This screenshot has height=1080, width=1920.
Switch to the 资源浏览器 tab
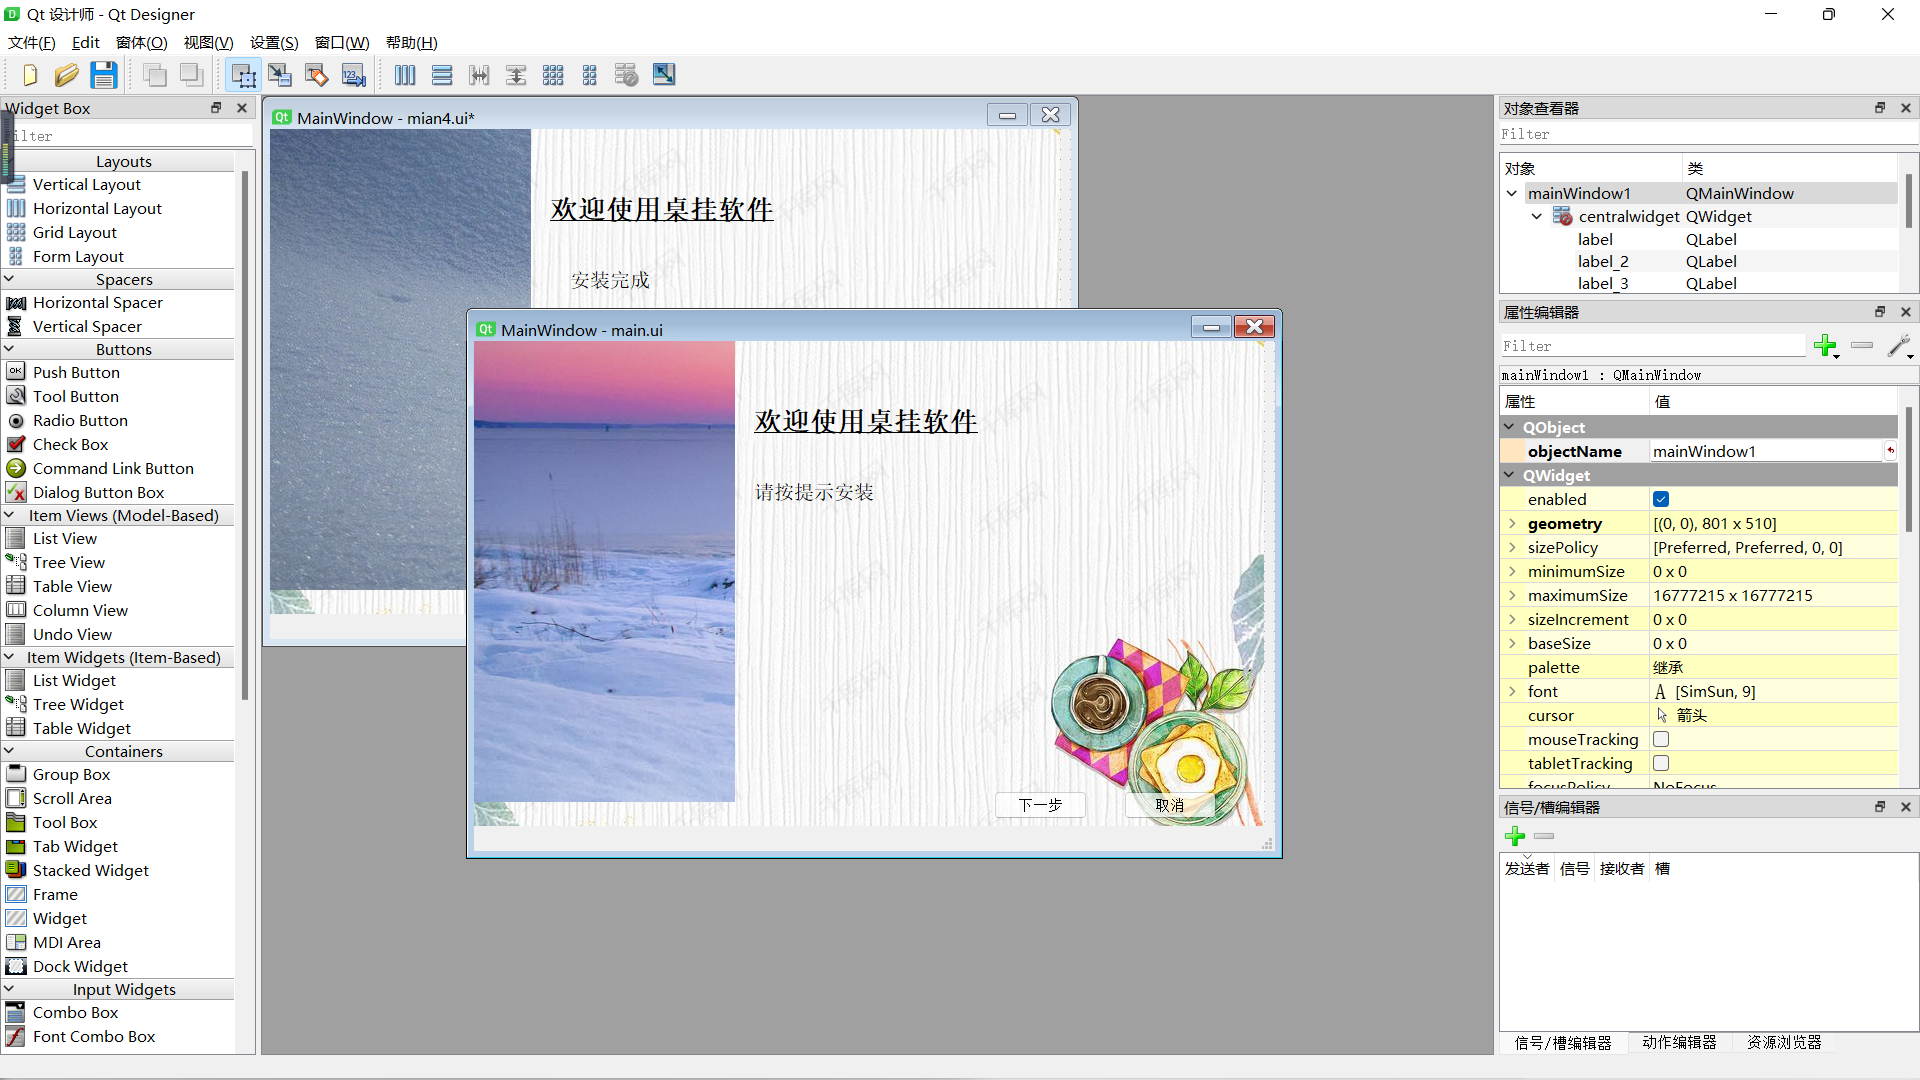tap(1784, 1042)
